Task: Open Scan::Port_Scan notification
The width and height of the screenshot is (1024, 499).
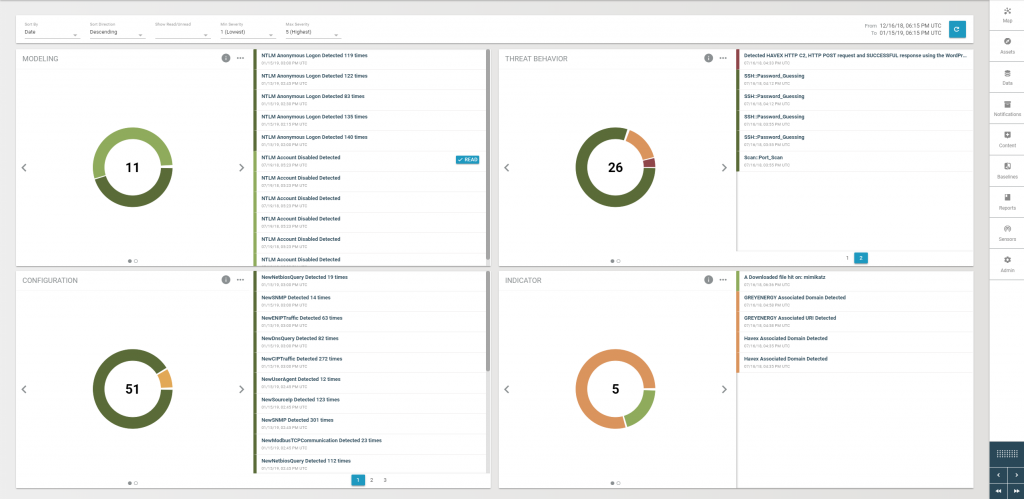Action: point(854,161)
